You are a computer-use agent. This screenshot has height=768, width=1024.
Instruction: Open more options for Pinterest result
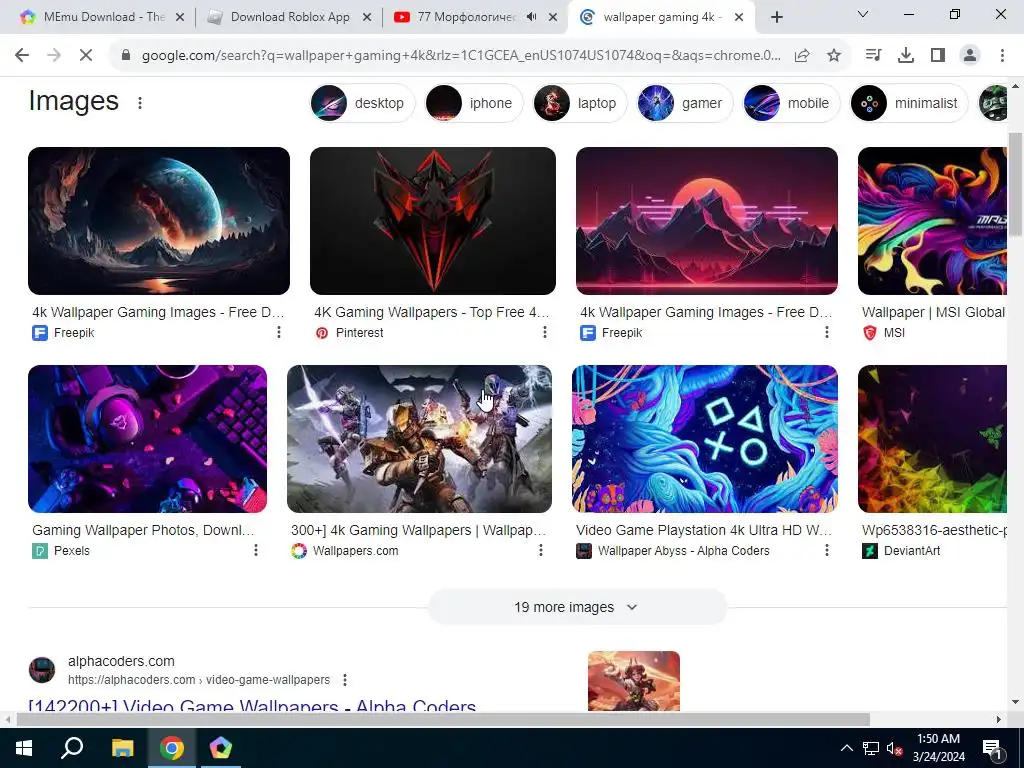[545, 332]
